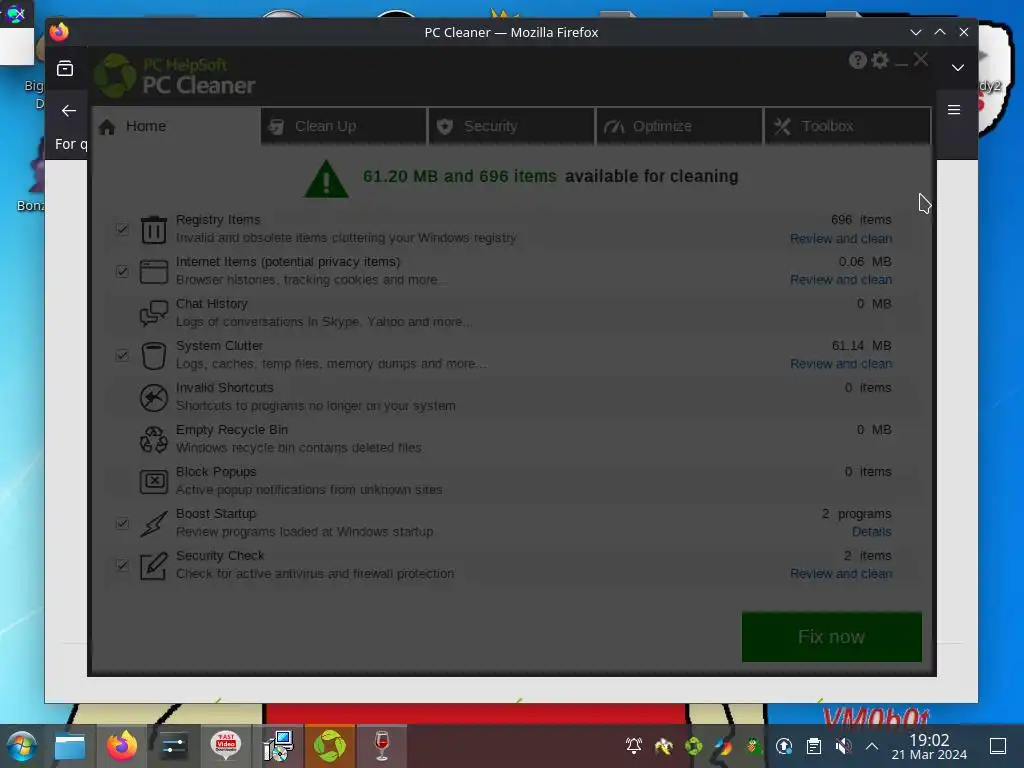Click the Empty Recycle Bin row title

[232, 430]
